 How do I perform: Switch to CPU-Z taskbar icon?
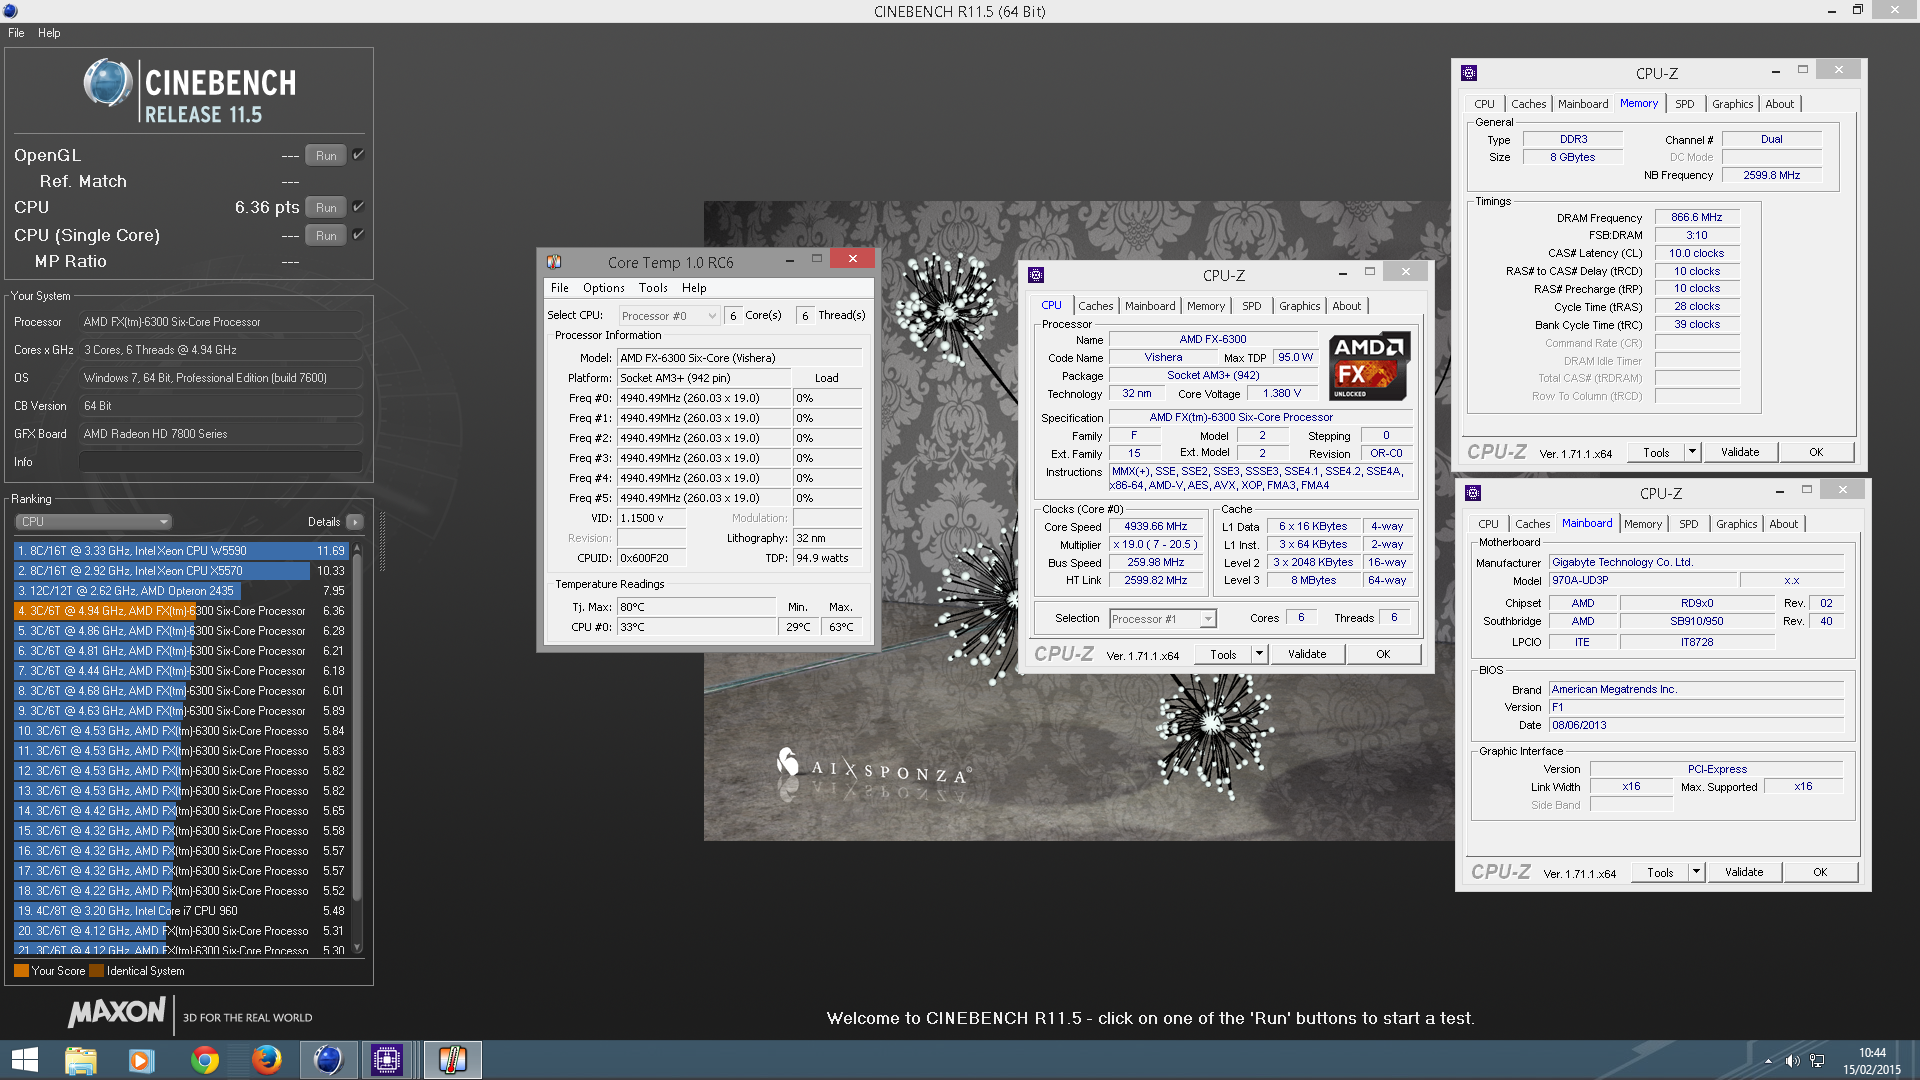click(x=387, y=1060)
